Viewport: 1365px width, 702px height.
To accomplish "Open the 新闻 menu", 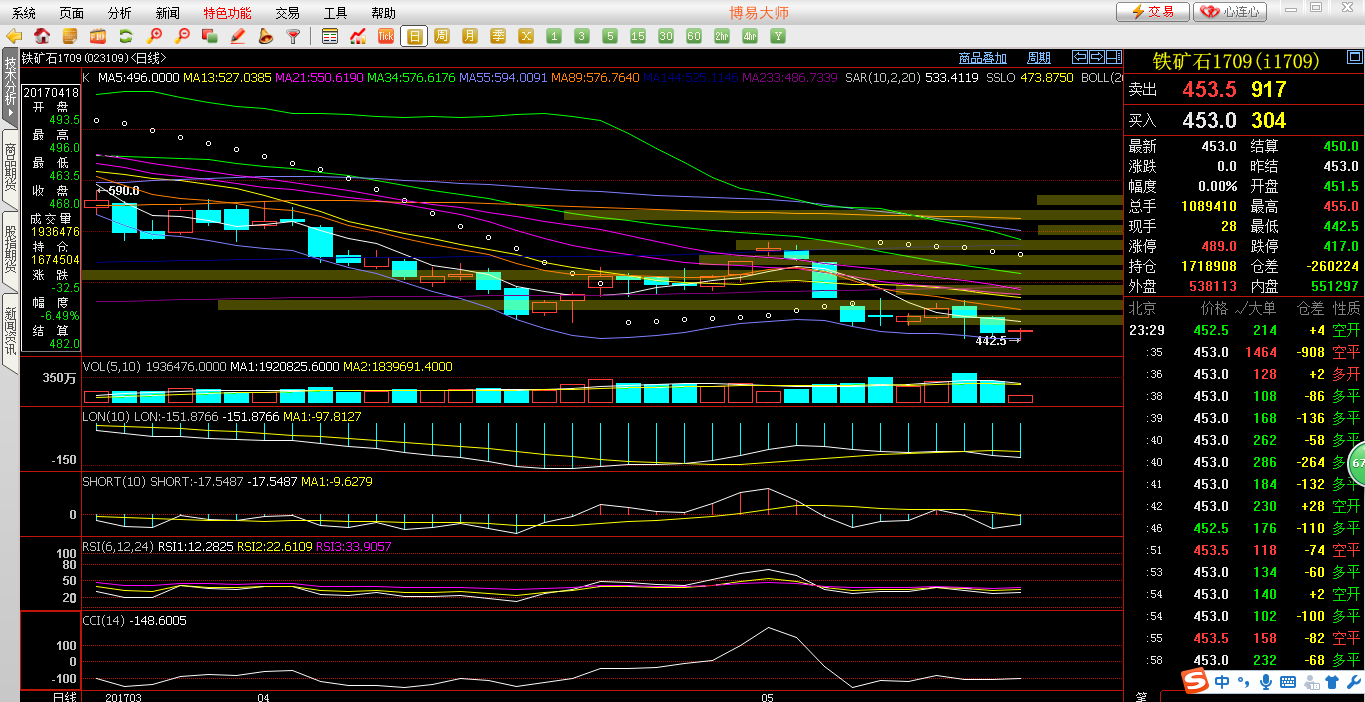I will click(168, 13).
